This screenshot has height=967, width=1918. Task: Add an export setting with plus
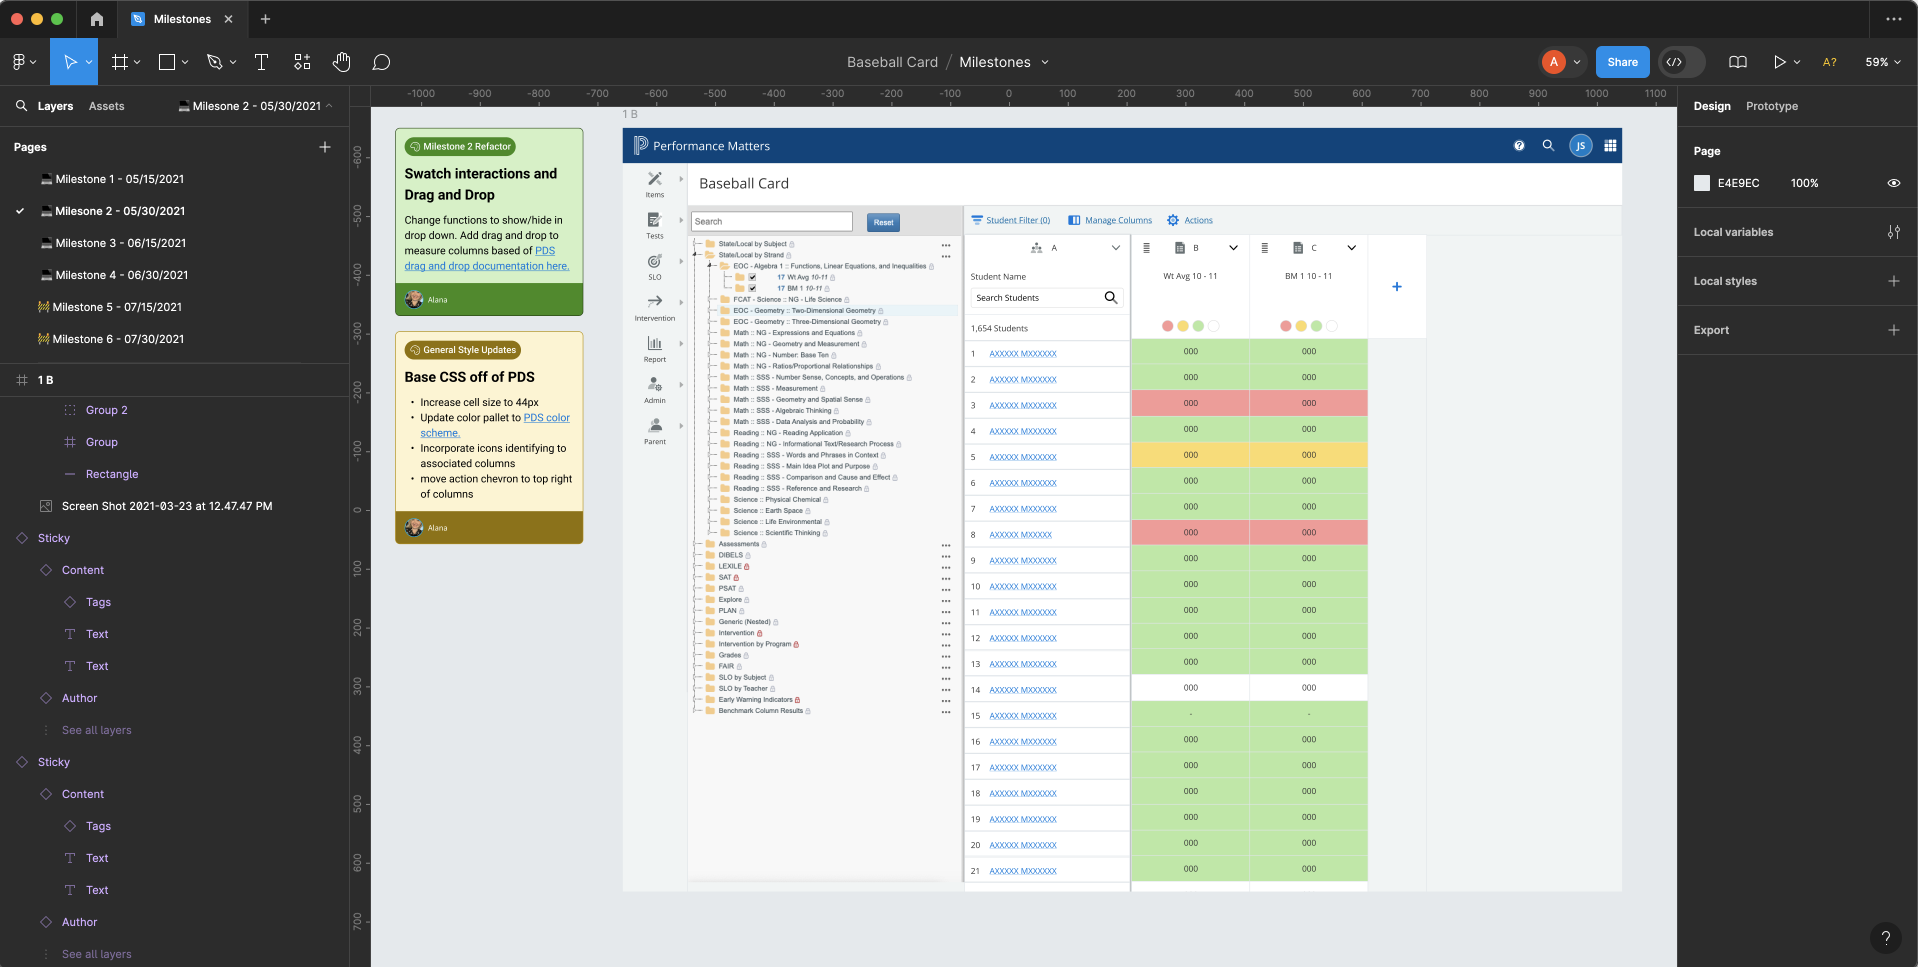[1894, 330]
